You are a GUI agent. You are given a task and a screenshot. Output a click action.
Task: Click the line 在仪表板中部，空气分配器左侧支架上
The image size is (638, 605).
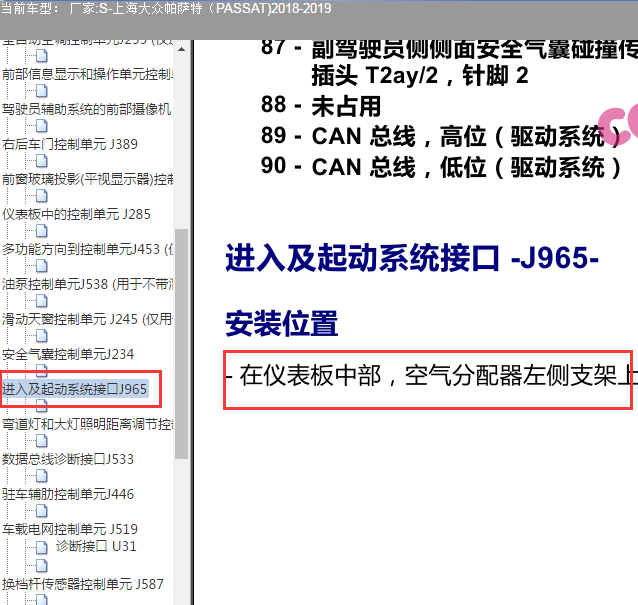[431, 376]
